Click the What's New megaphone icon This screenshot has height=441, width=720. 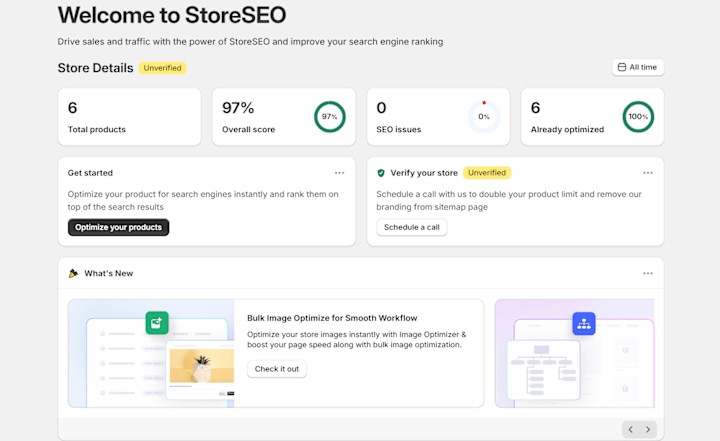coord(73,273)
